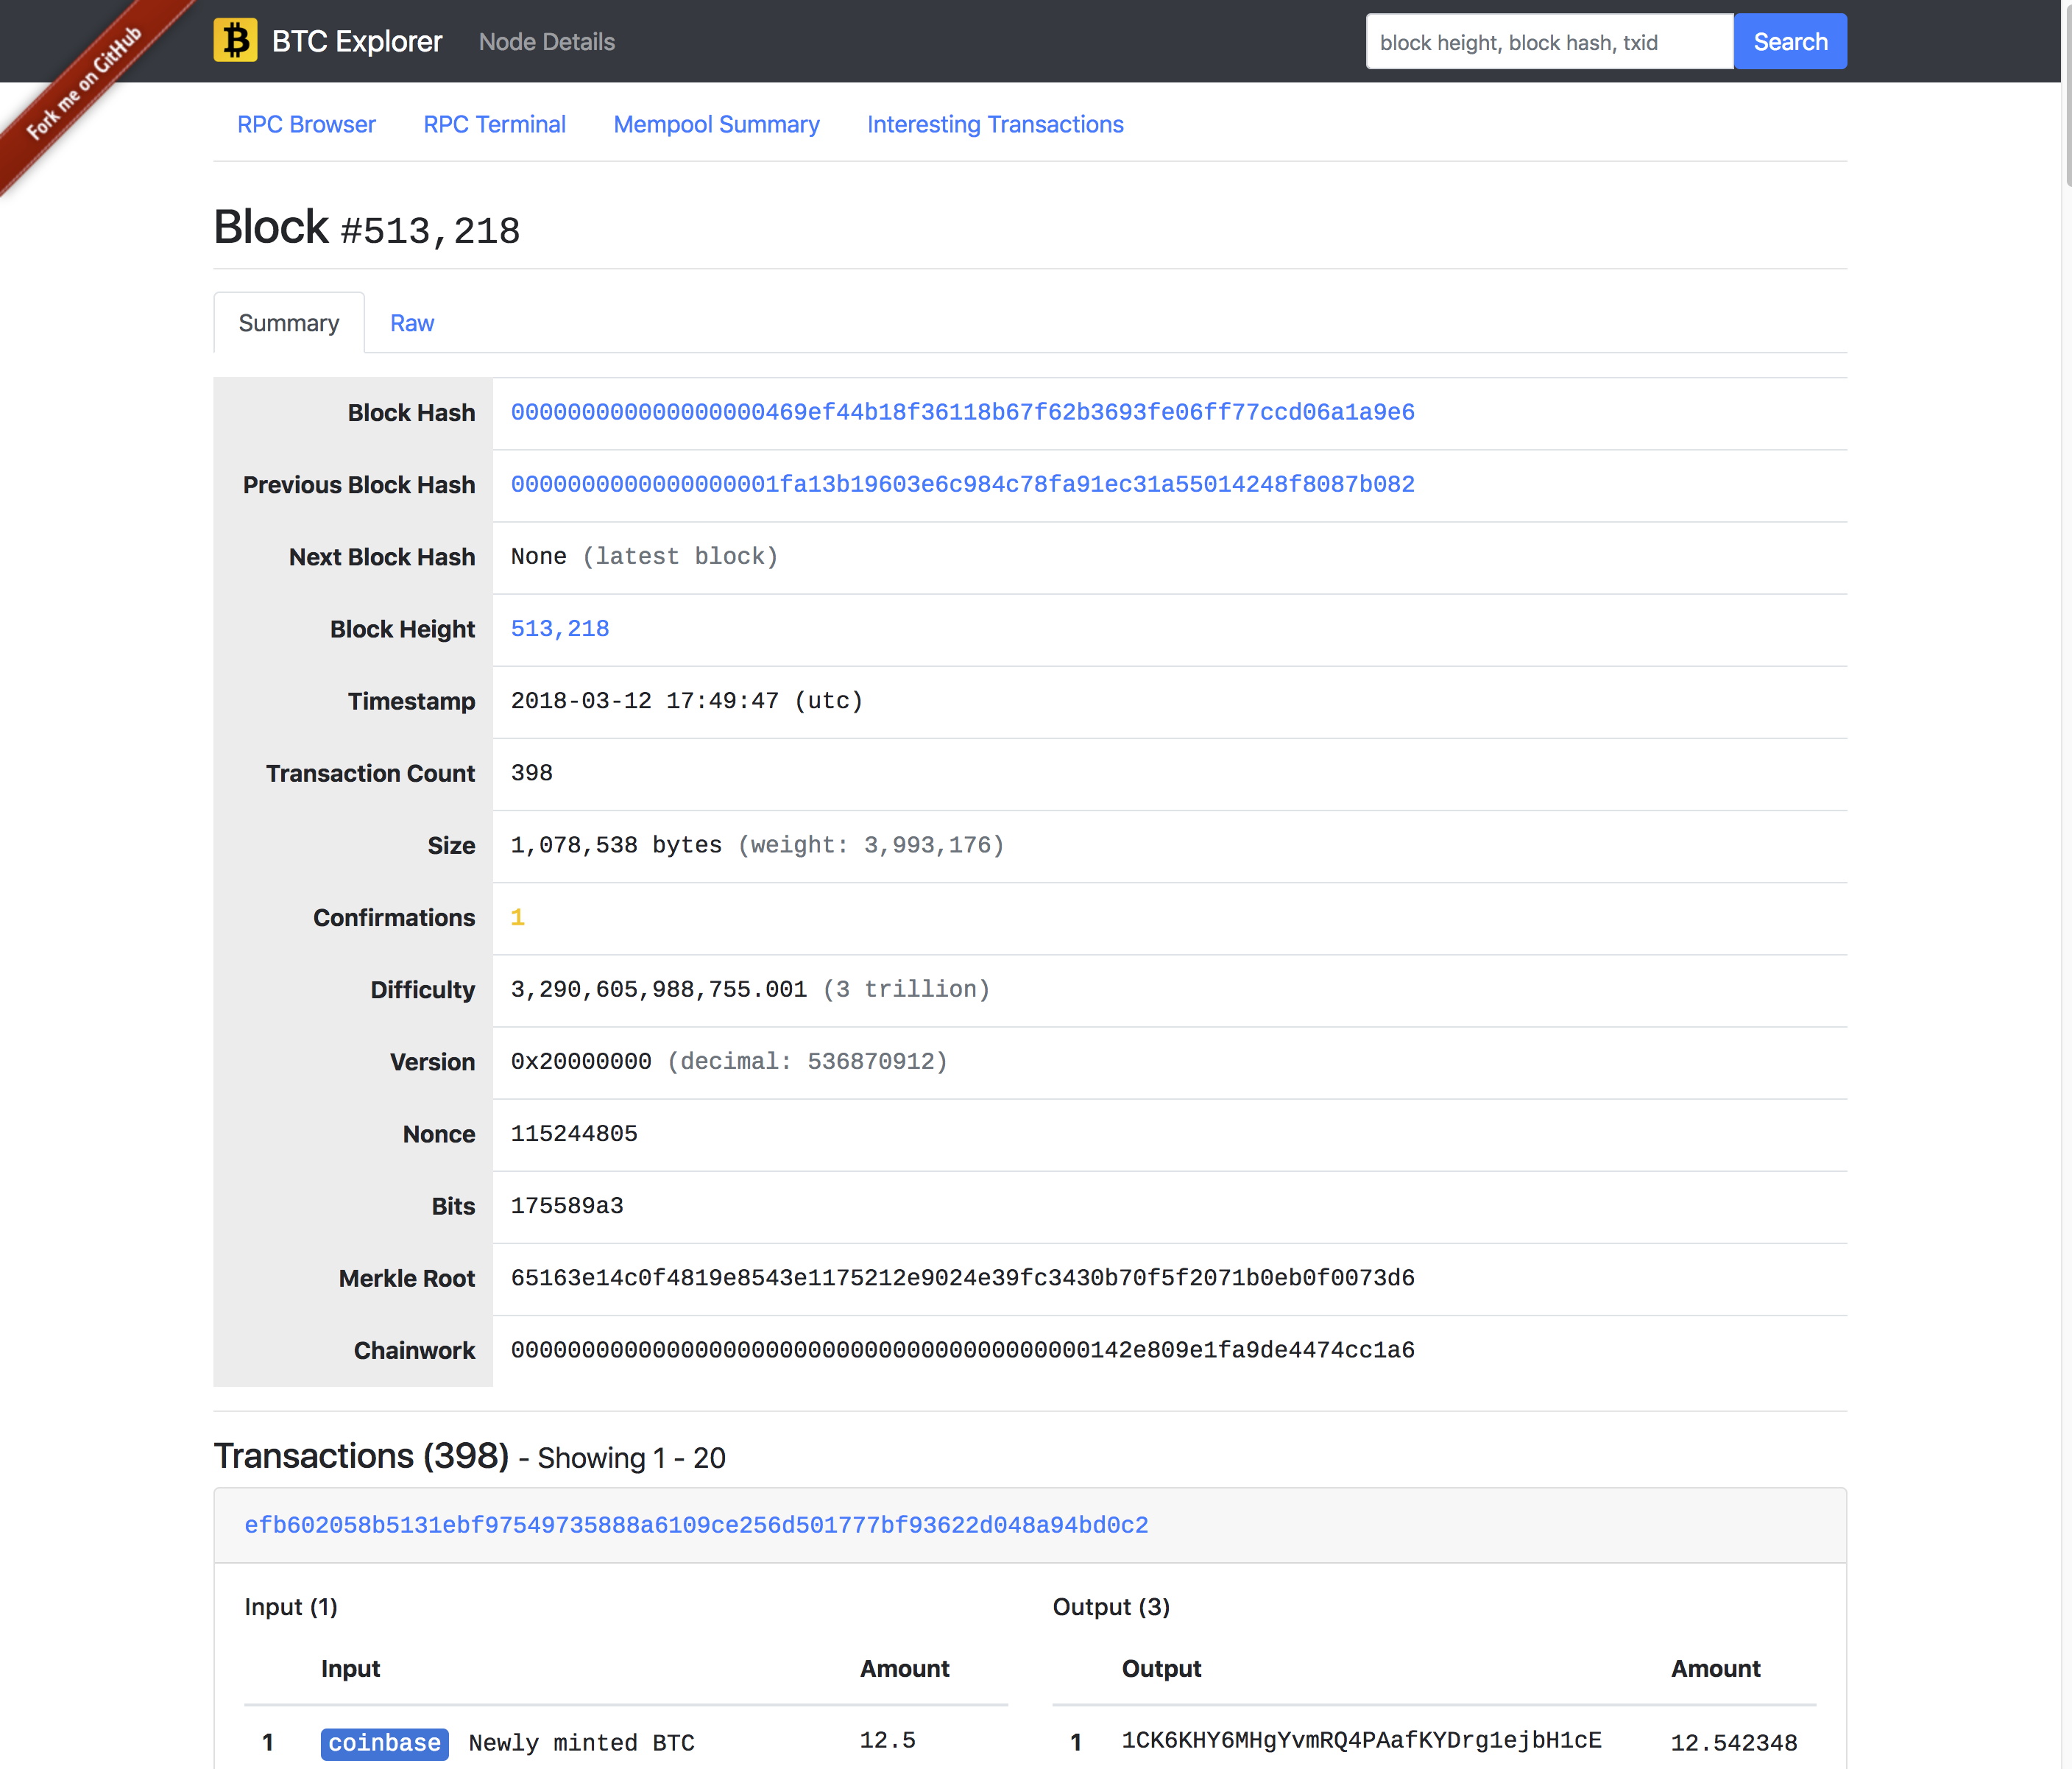Follow the Previous Block Hash link

click(962, 484)
